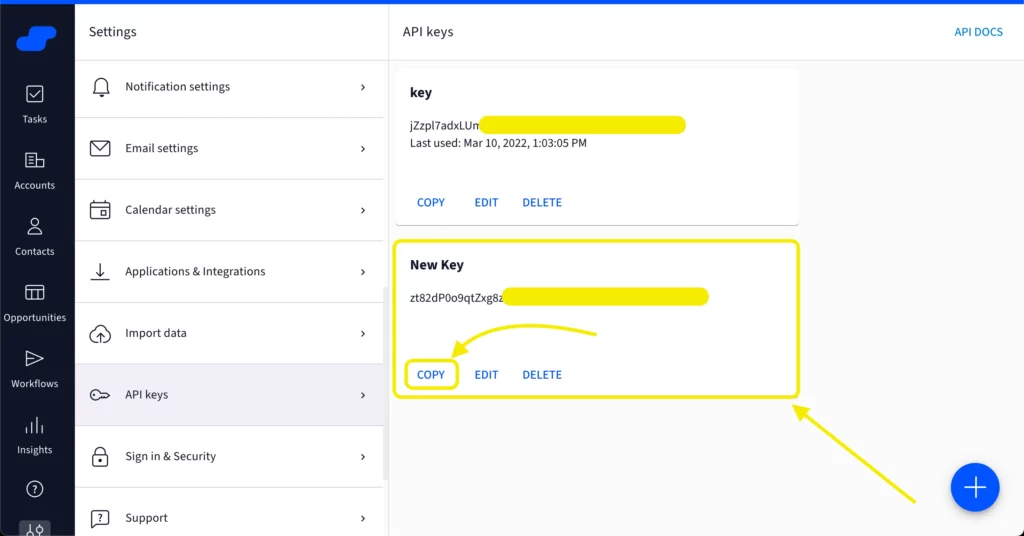Click the help question mark icon

coord(35,489)
